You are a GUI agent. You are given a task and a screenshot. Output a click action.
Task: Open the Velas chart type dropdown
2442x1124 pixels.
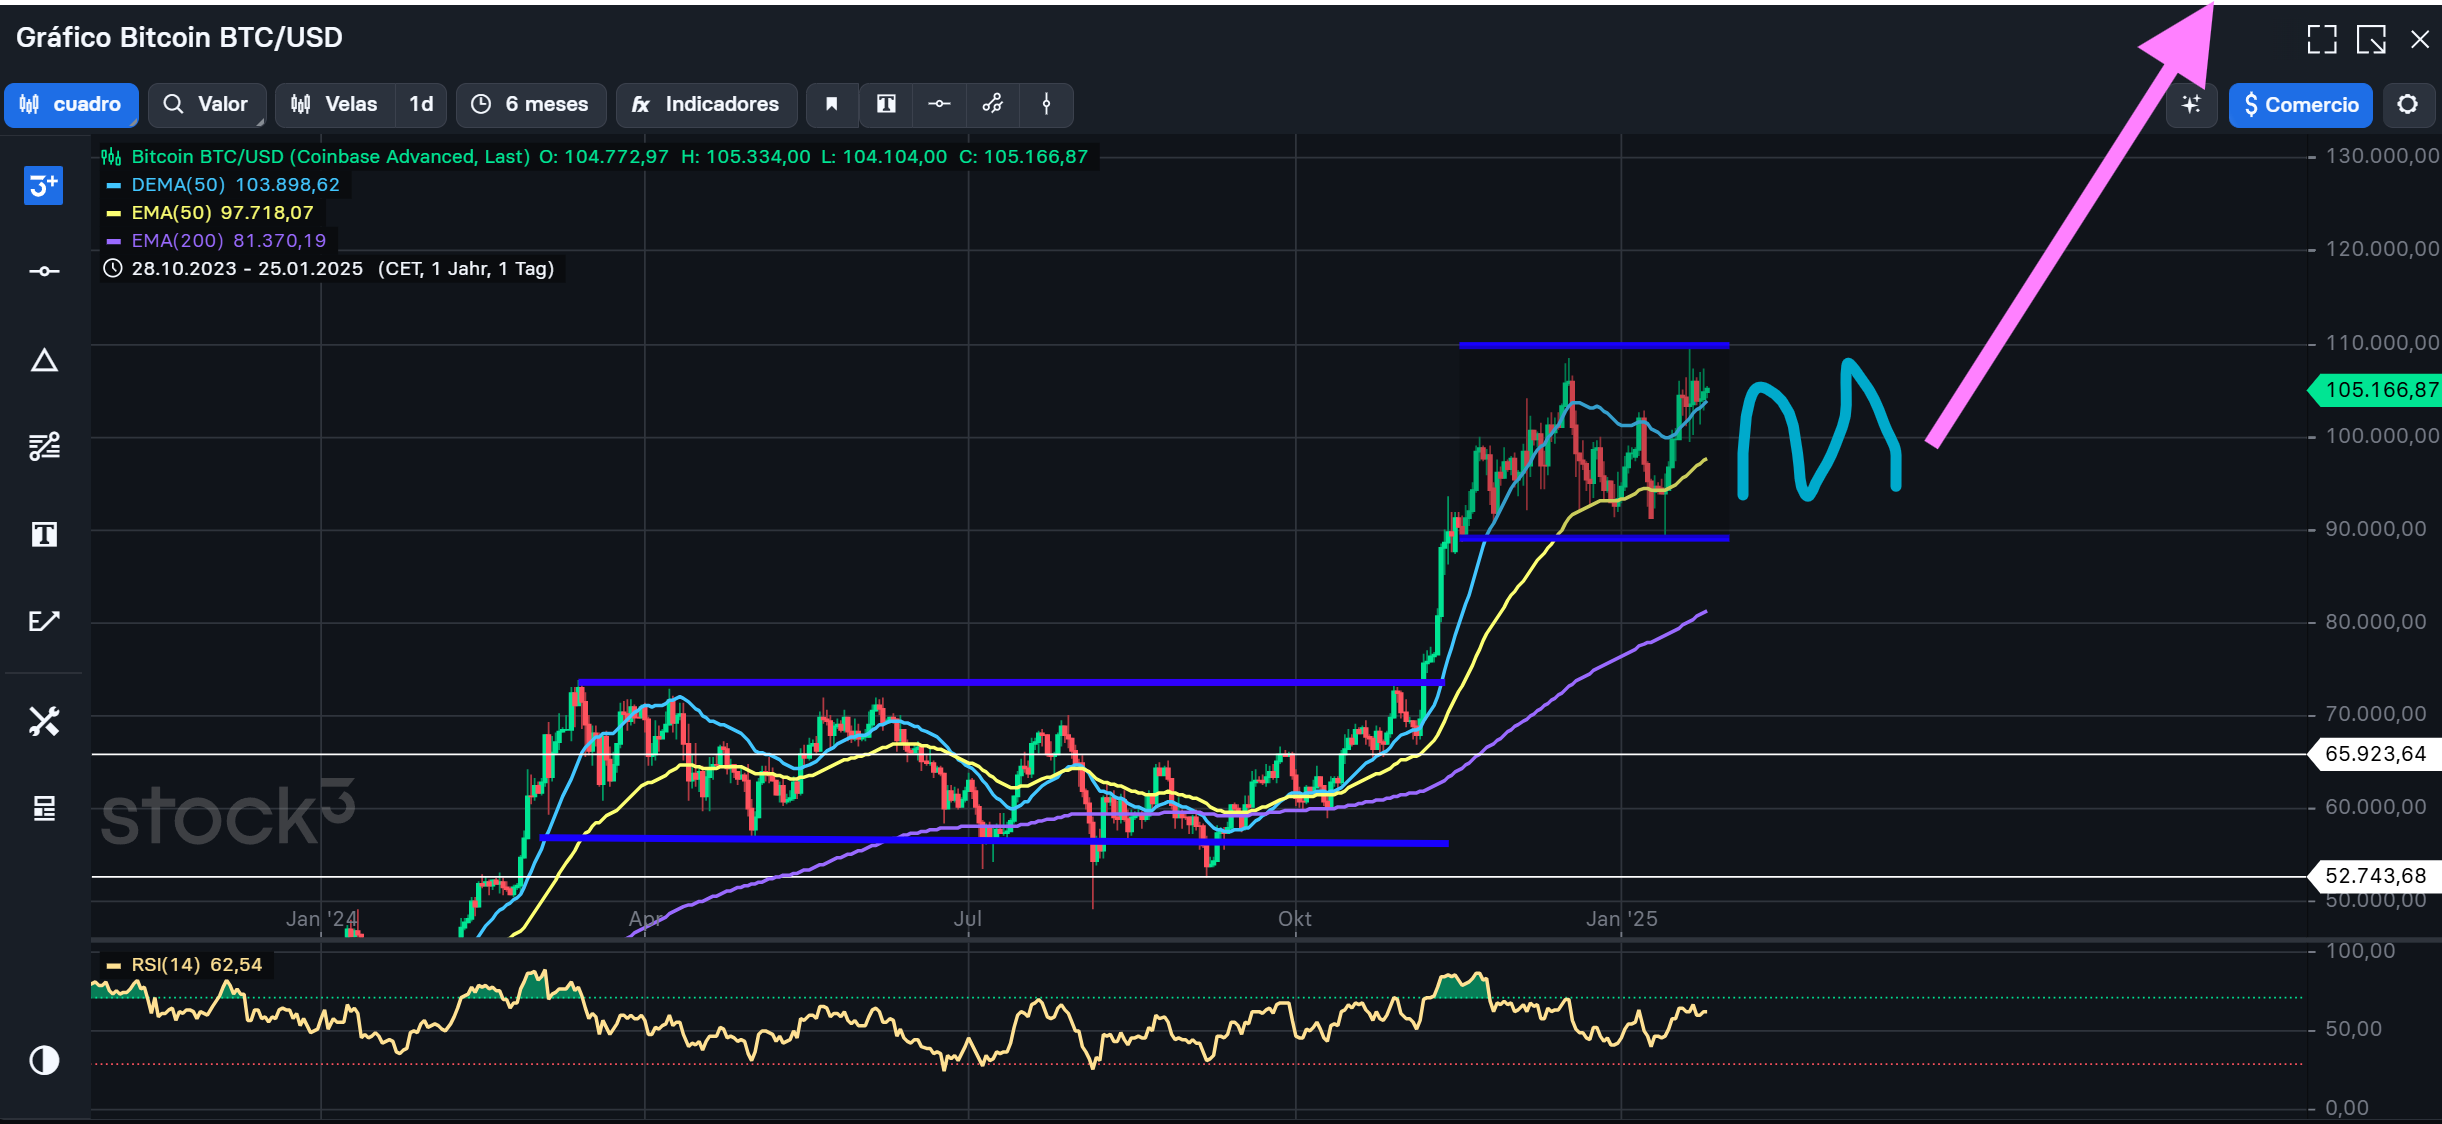click(x=335, y=104)
